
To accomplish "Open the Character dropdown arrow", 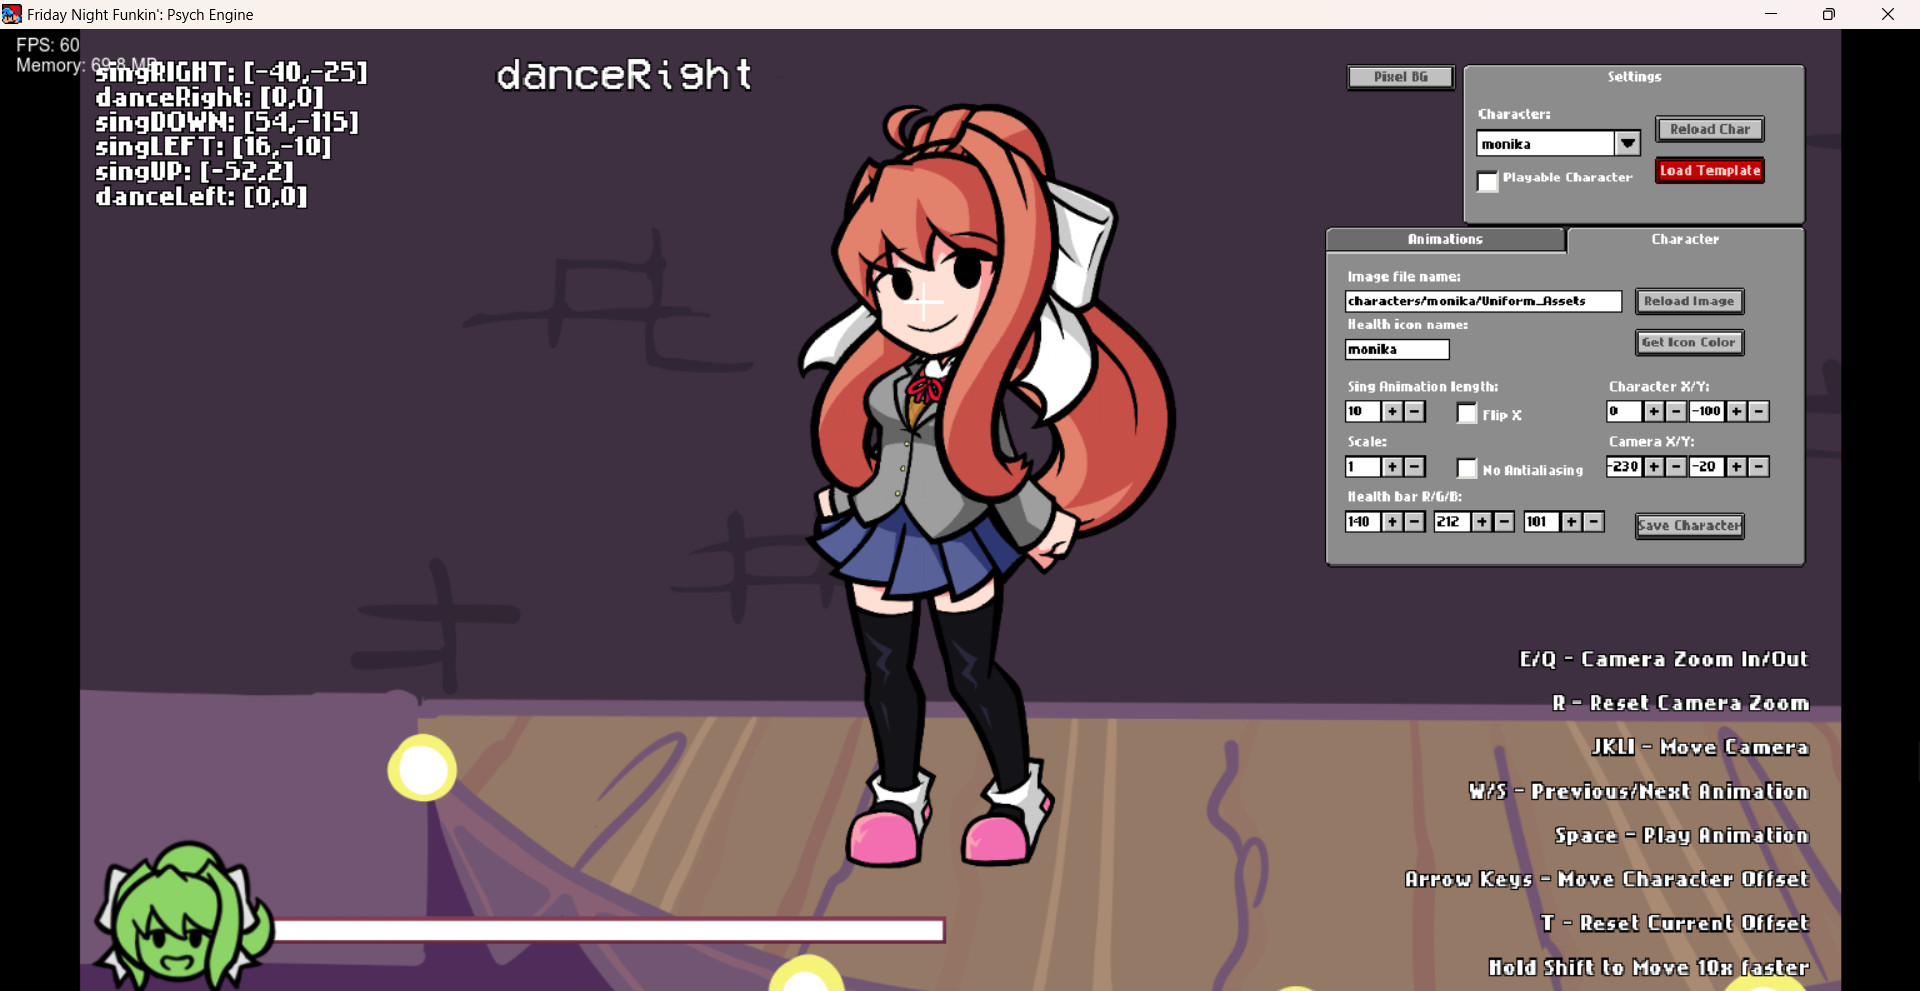I will point(1628,144).
